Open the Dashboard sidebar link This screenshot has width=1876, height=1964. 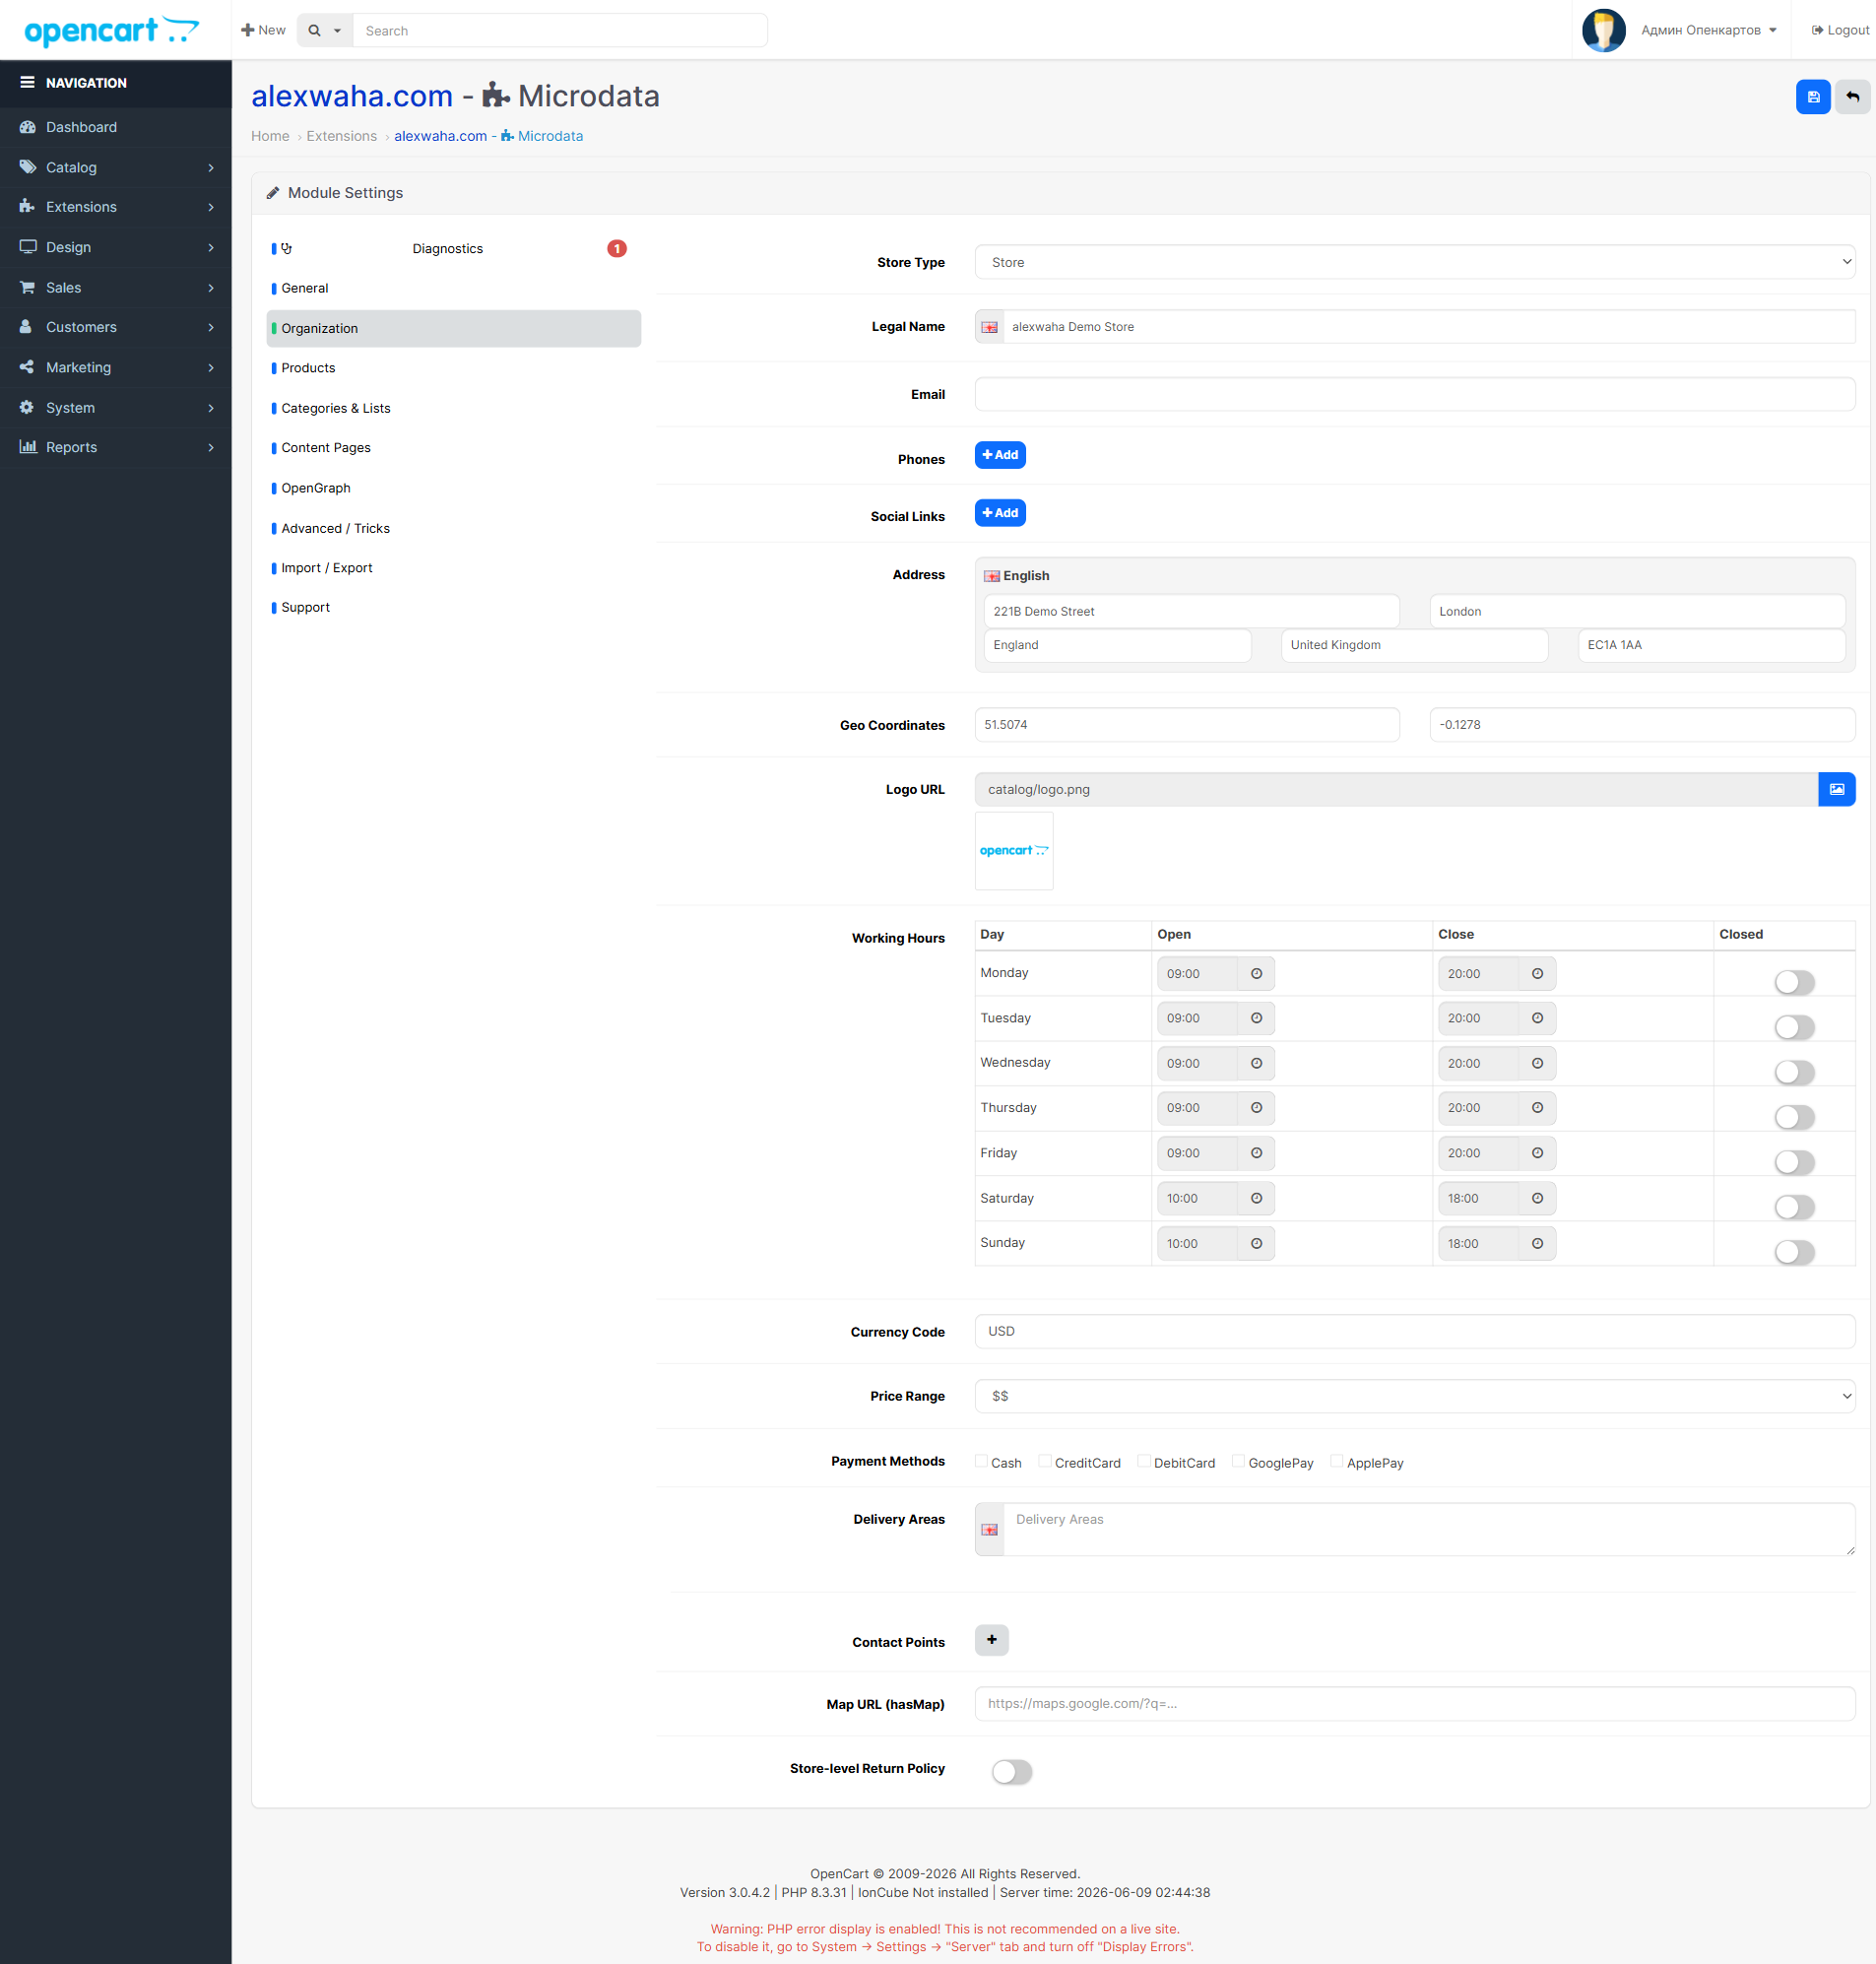pos(116,127)
